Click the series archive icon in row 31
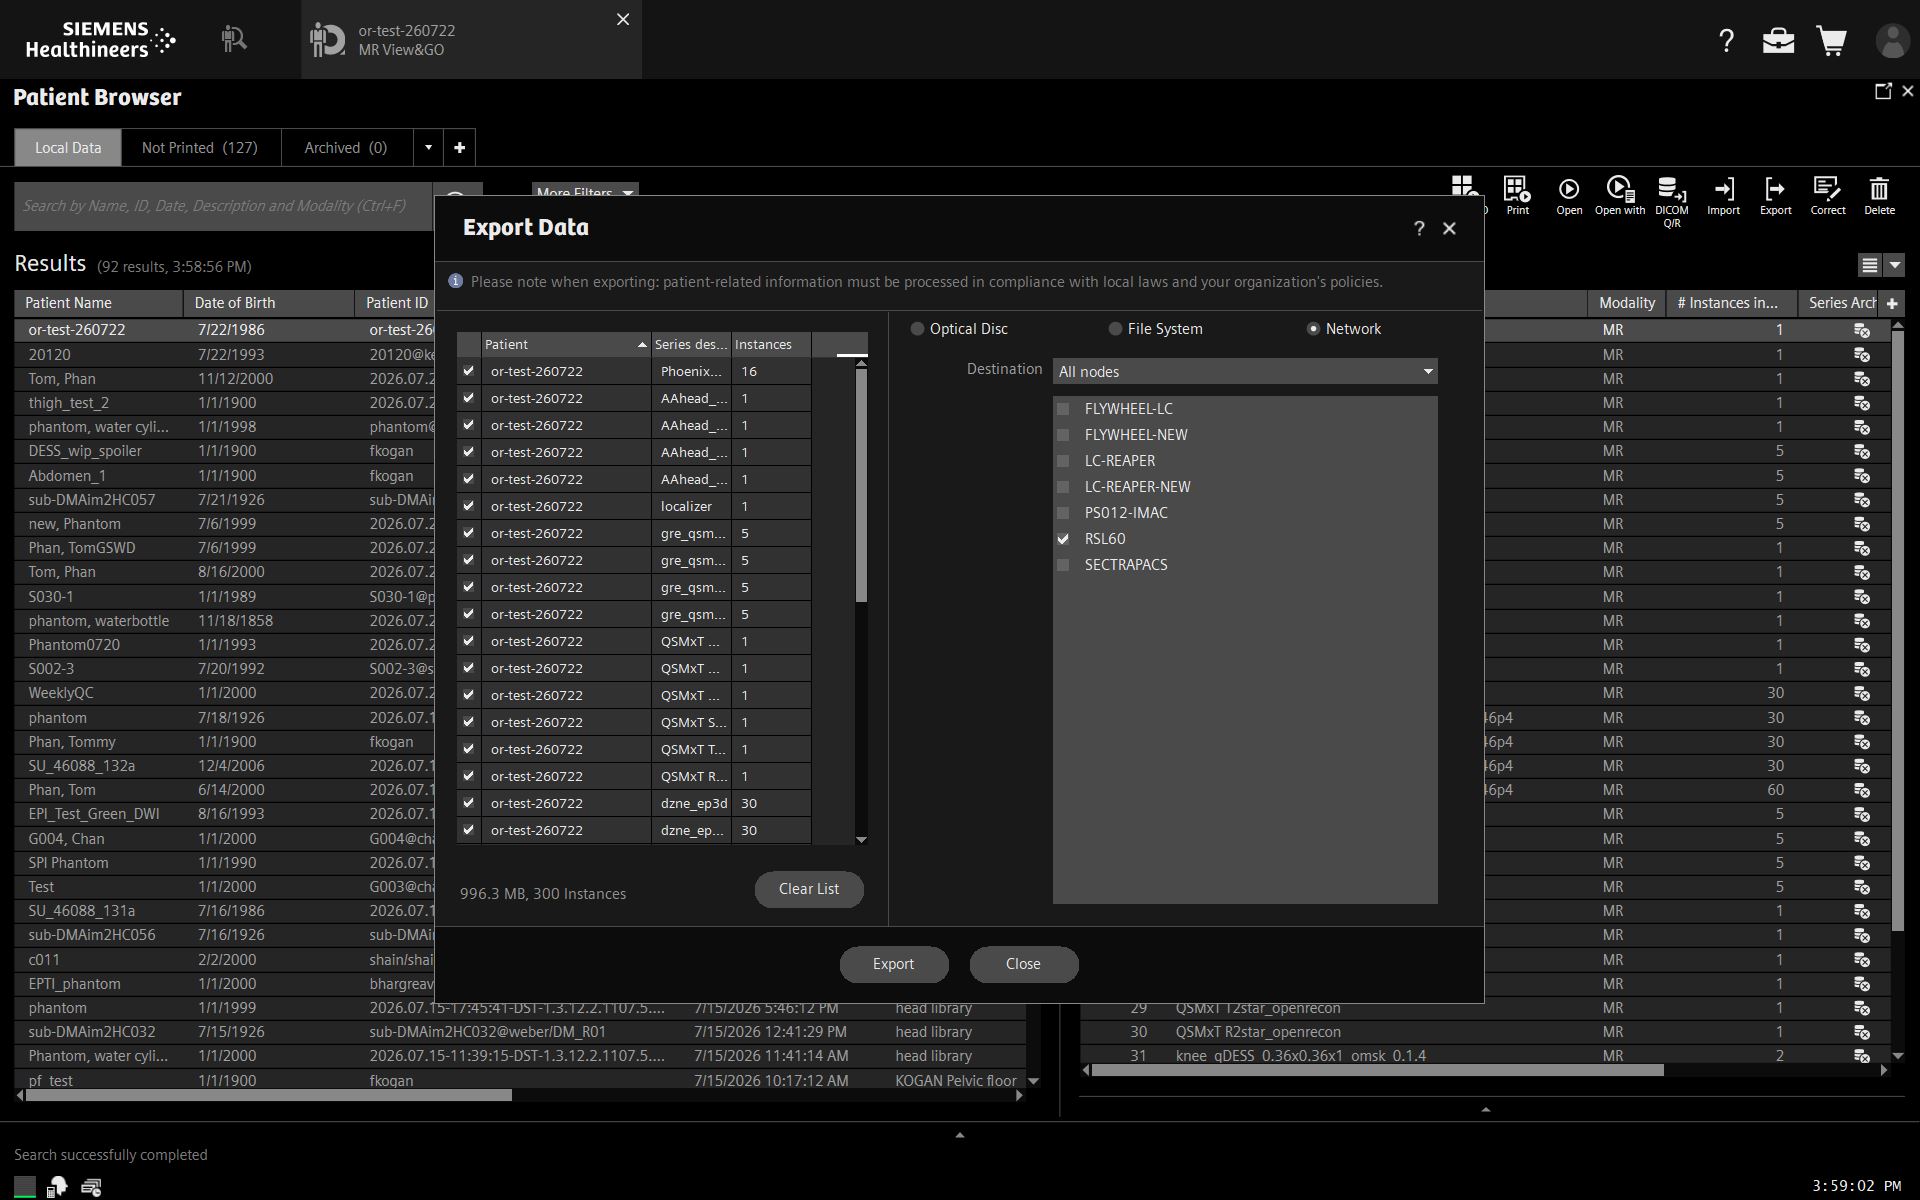Image resolution: width=1920 pixels, height=1200 pixels. point(1861,1056)
